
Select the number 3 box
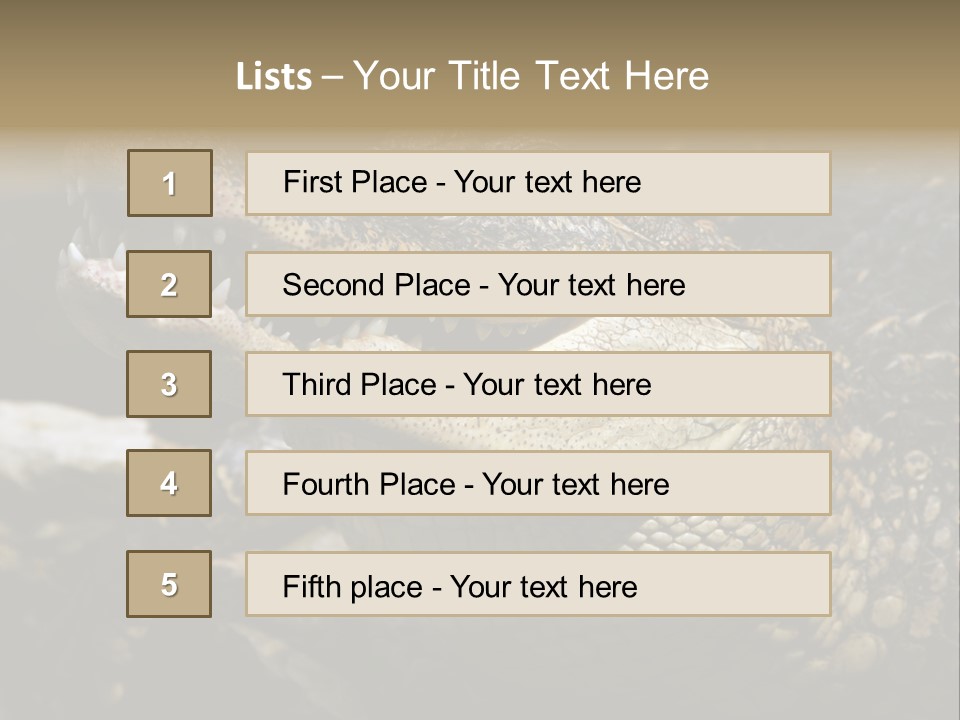coord(170,384)
